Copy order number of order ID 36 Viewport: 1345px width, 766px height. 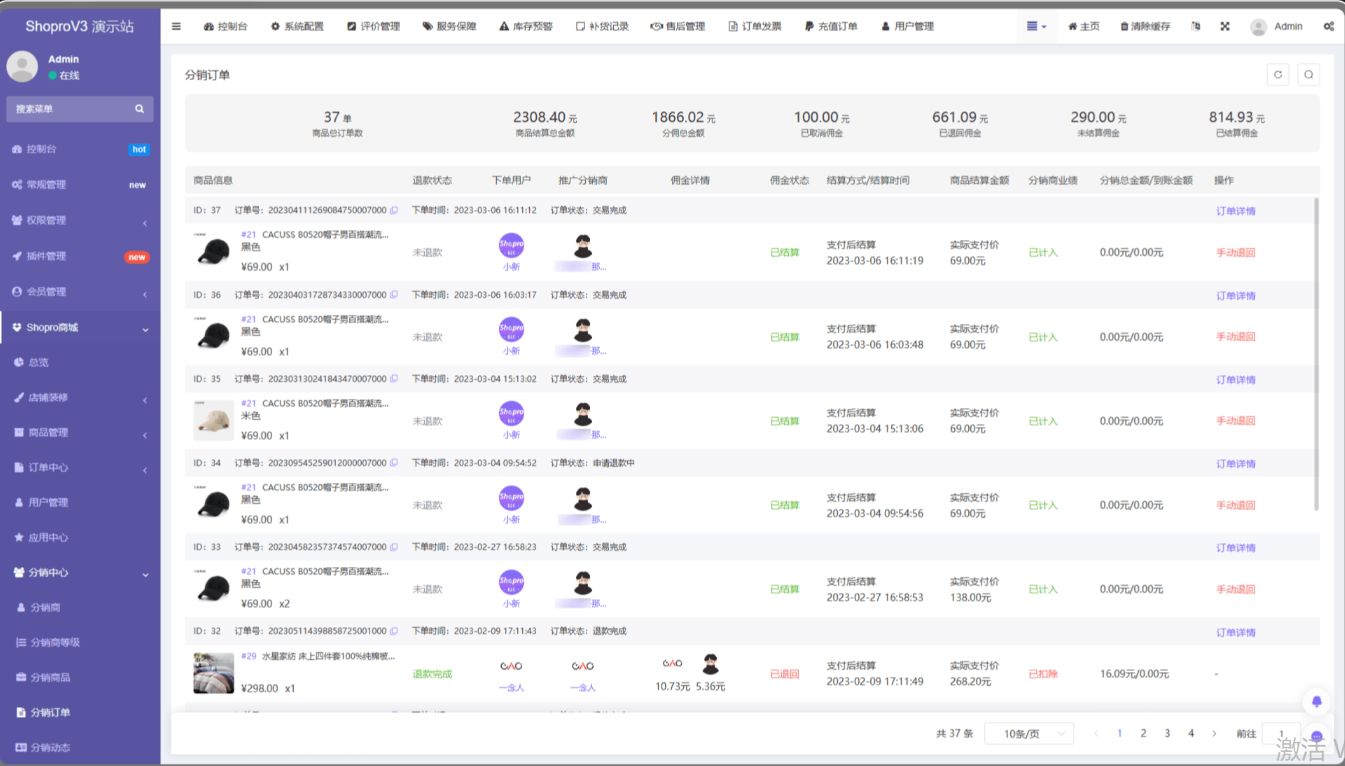394,295
